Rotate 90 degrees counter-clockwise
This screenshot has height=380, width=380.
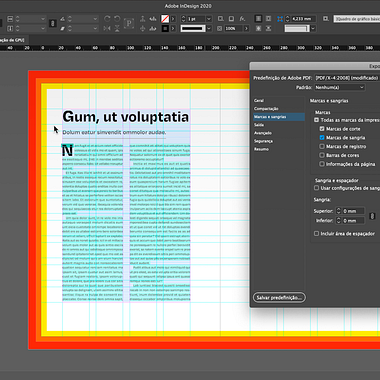pyautogui.click(x=117, y=19)
